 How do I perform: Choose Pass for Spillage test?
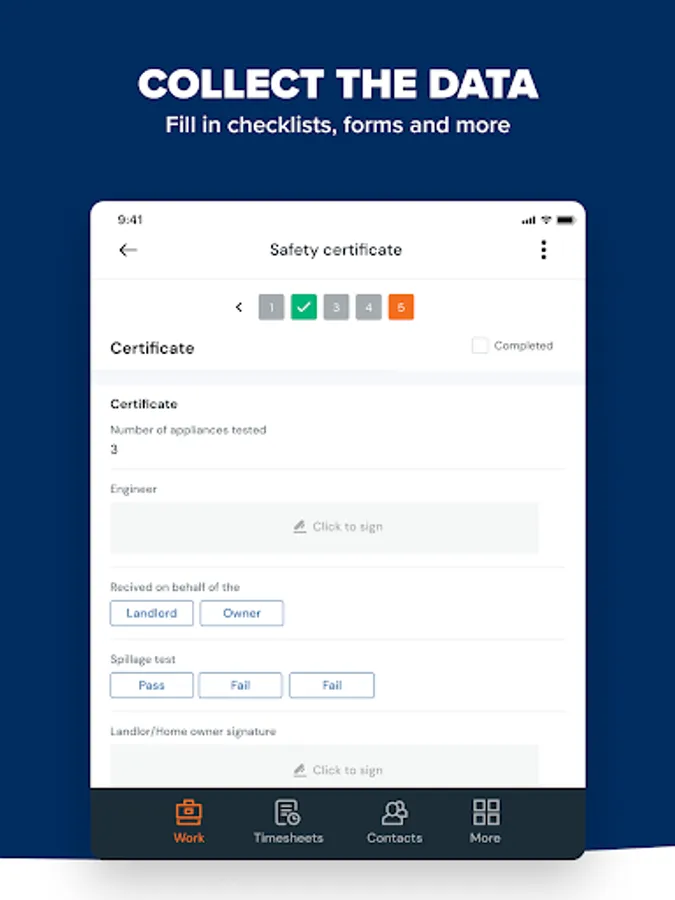click(152, 685)
